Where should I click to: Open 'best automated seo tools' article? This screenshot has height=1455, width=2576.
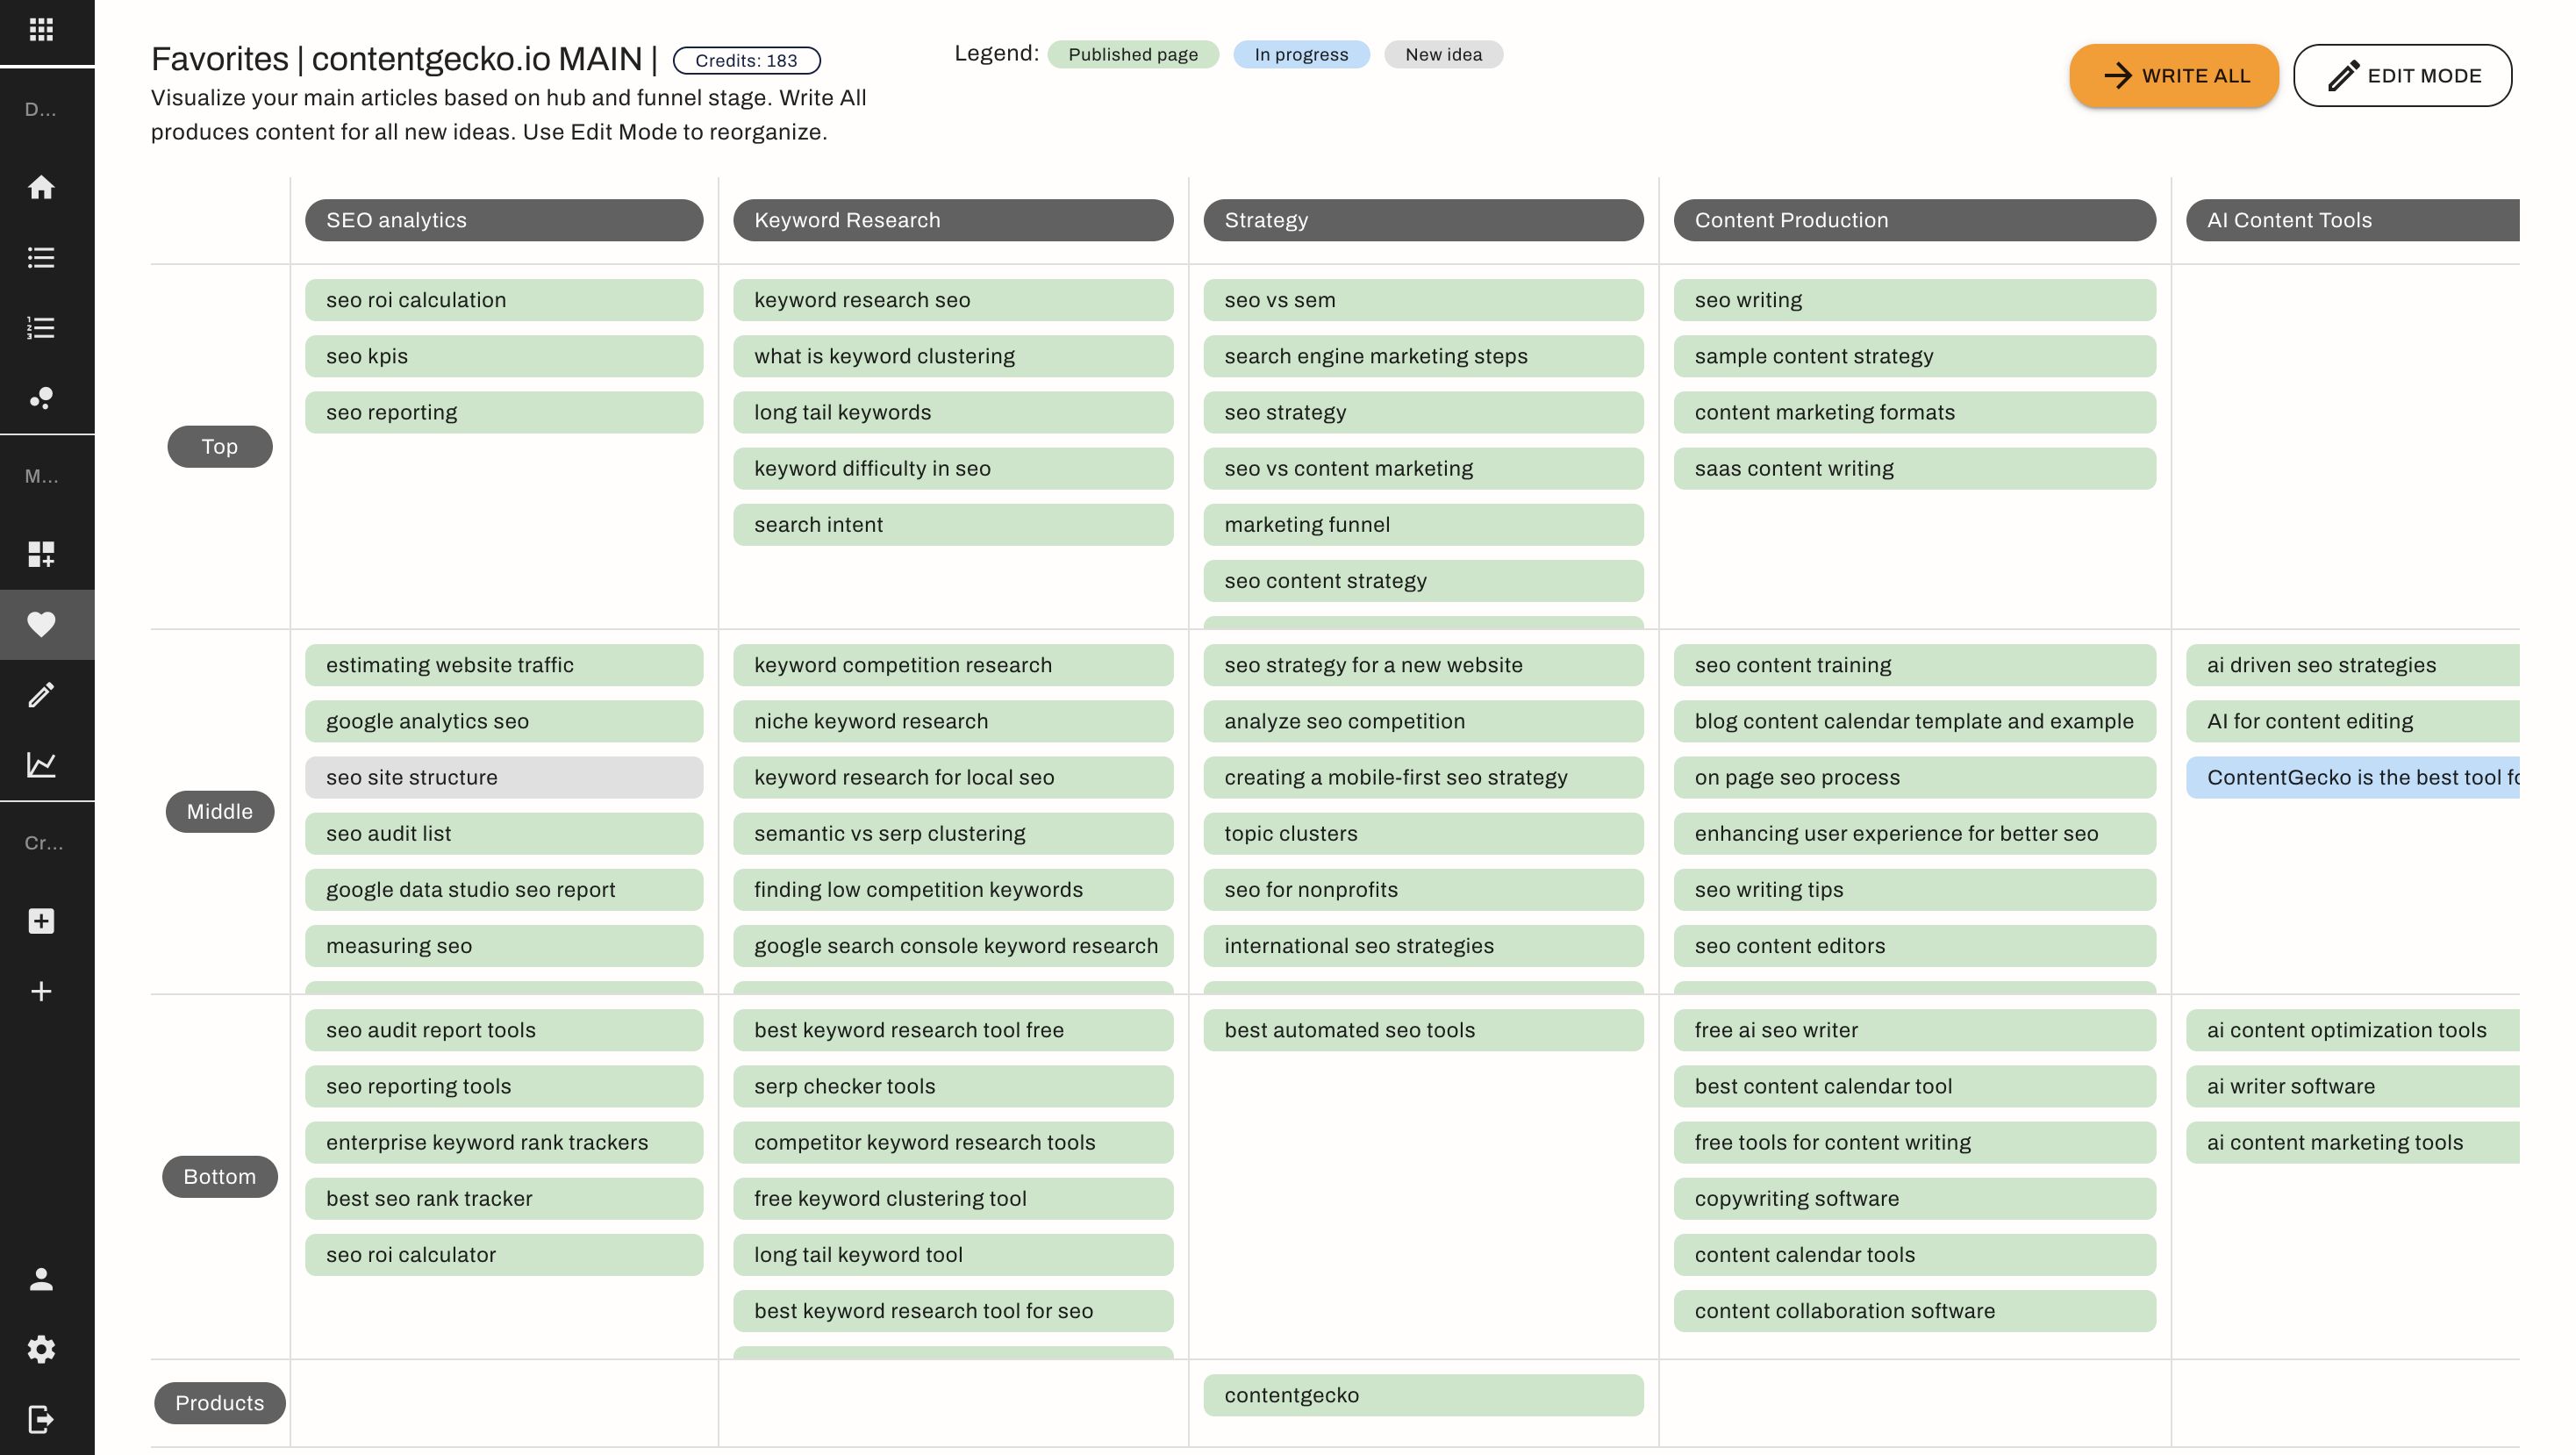[x=1422, y=1030]
